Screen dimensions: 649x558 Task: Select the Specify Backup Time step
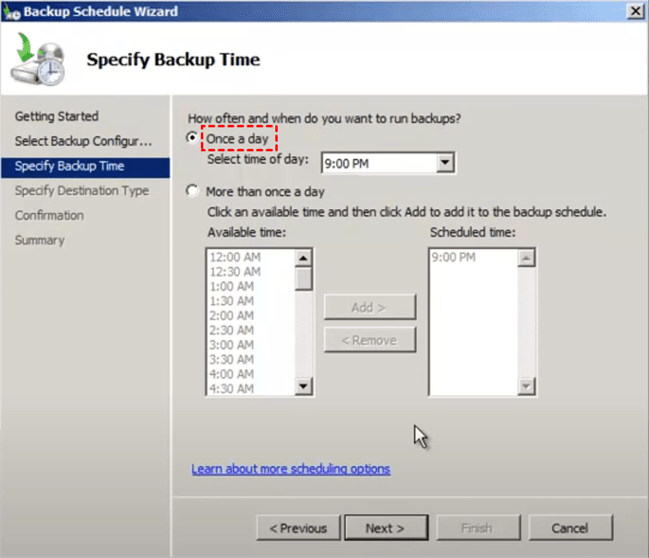click(85, 166)
